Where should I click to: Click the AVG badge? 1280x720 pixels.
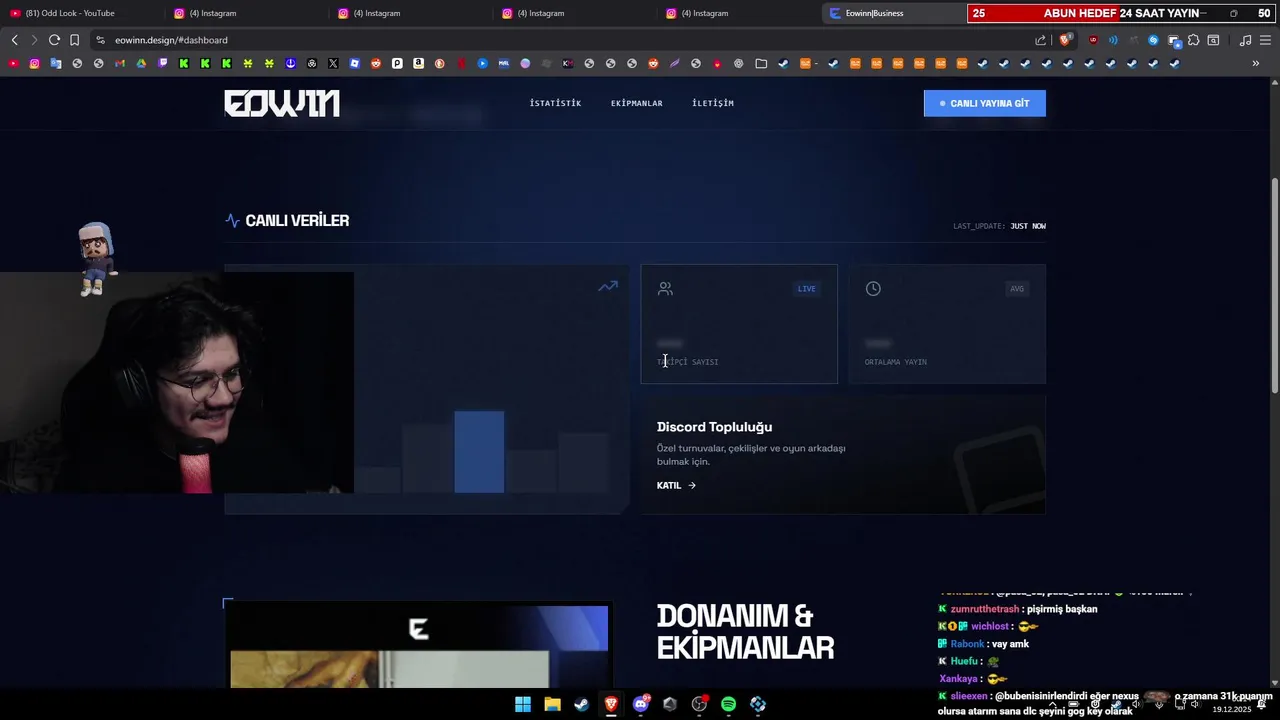click(x=1017, y=289)
